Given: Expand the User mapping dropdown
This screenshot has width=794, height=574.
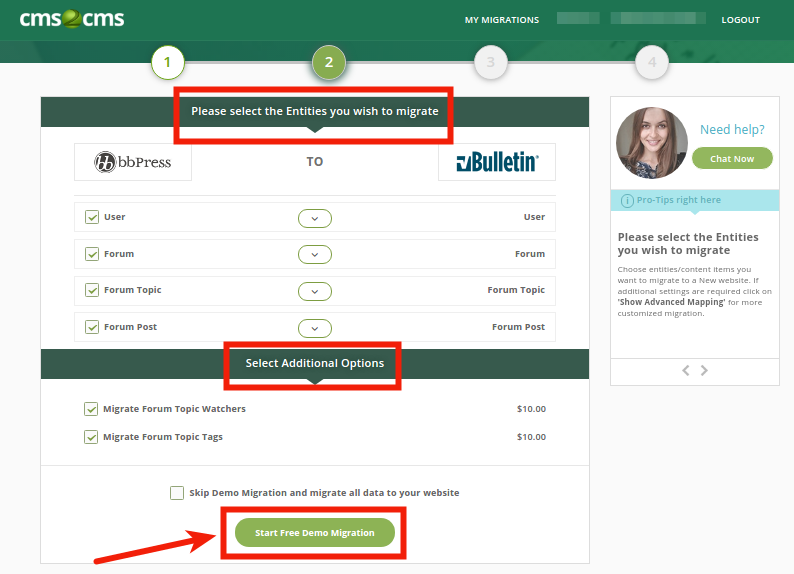Looking at the screenshot, I should (315, 219).
